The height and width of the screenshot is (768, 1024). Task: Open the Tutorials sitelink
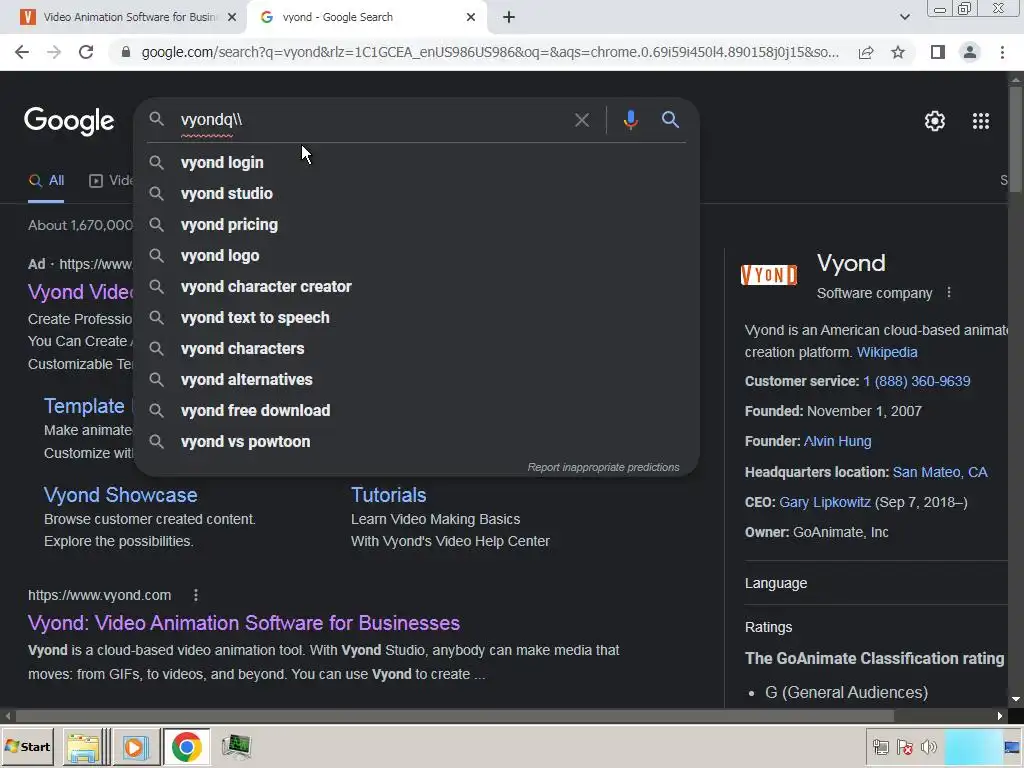coord(389,495)
